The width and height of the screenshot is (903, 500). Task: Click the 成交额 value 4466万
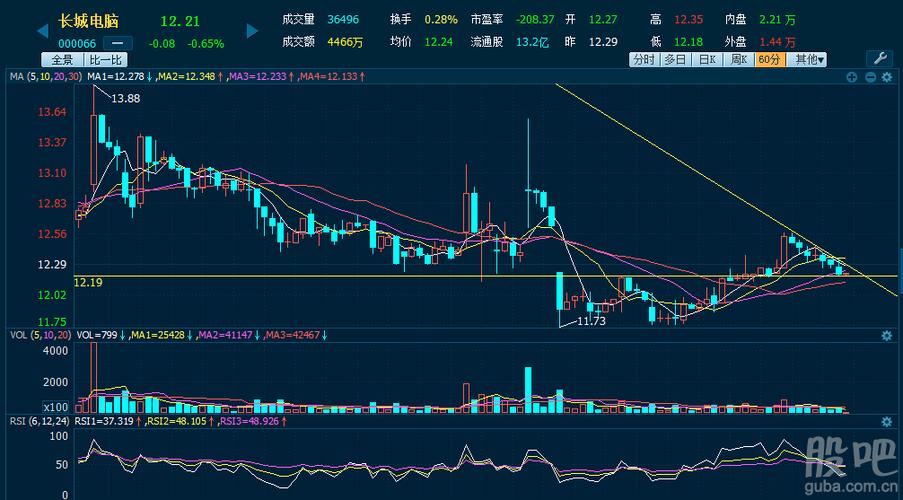[x=345, y=42]
